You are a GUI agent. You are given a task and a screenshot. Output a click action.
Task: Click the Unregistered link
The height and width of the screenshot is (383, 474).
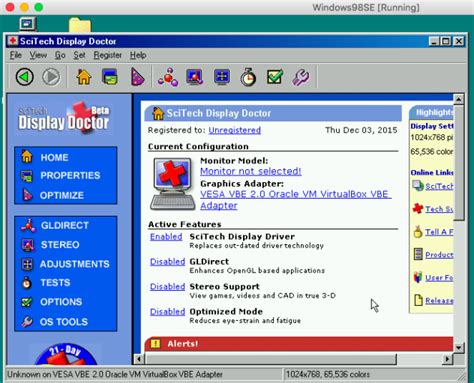pos(235,130)
